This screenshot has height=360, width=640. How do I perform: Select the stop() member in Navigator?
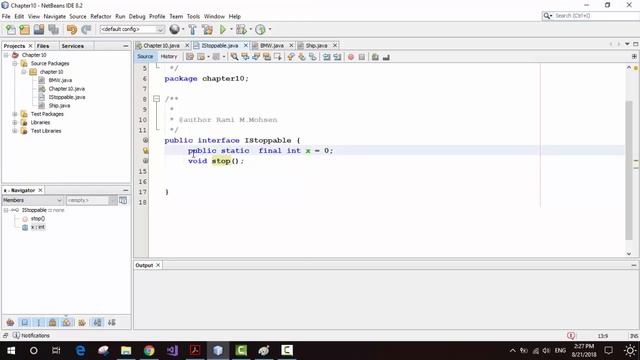click(38, 219)
